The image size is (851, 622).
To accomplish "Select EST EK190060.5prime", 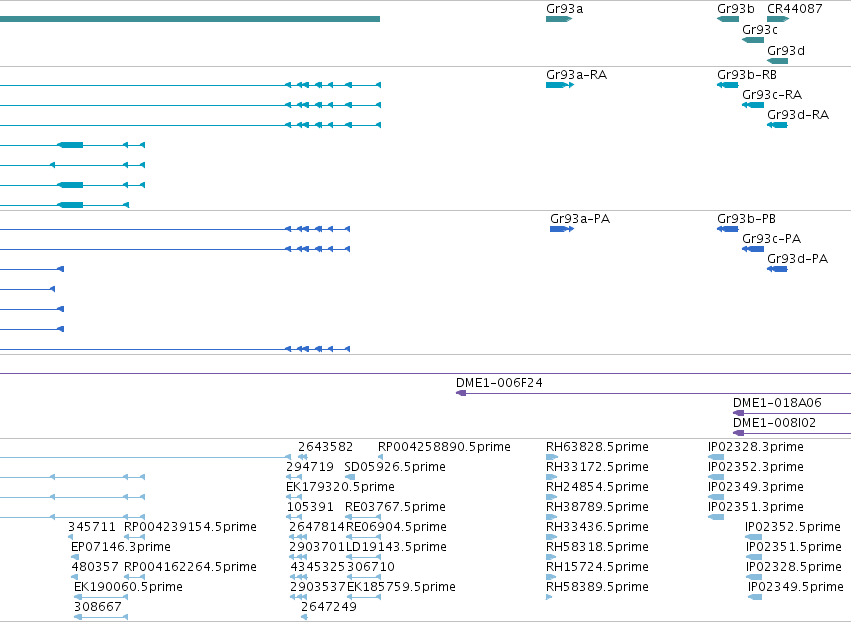I will tap(128, 587).
